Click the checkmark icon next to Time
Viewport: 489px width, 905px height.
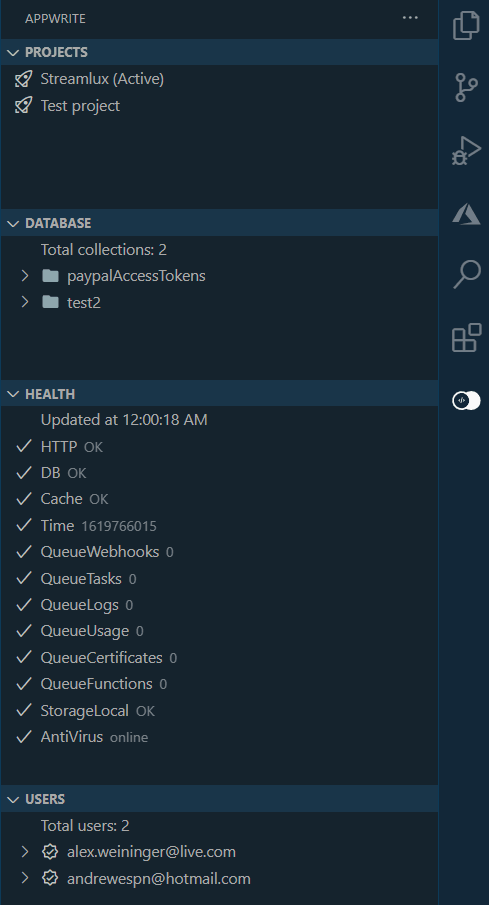pyautogui.click(x=24, y=525)
